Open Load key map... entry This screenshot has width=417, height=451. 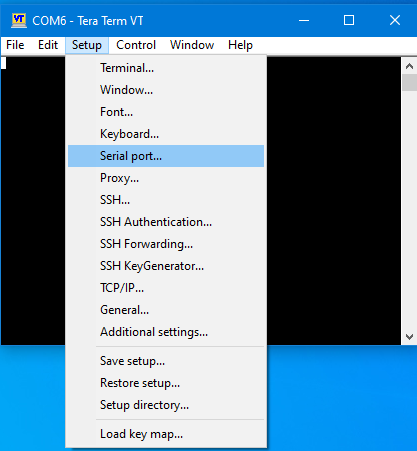(166, 434)
